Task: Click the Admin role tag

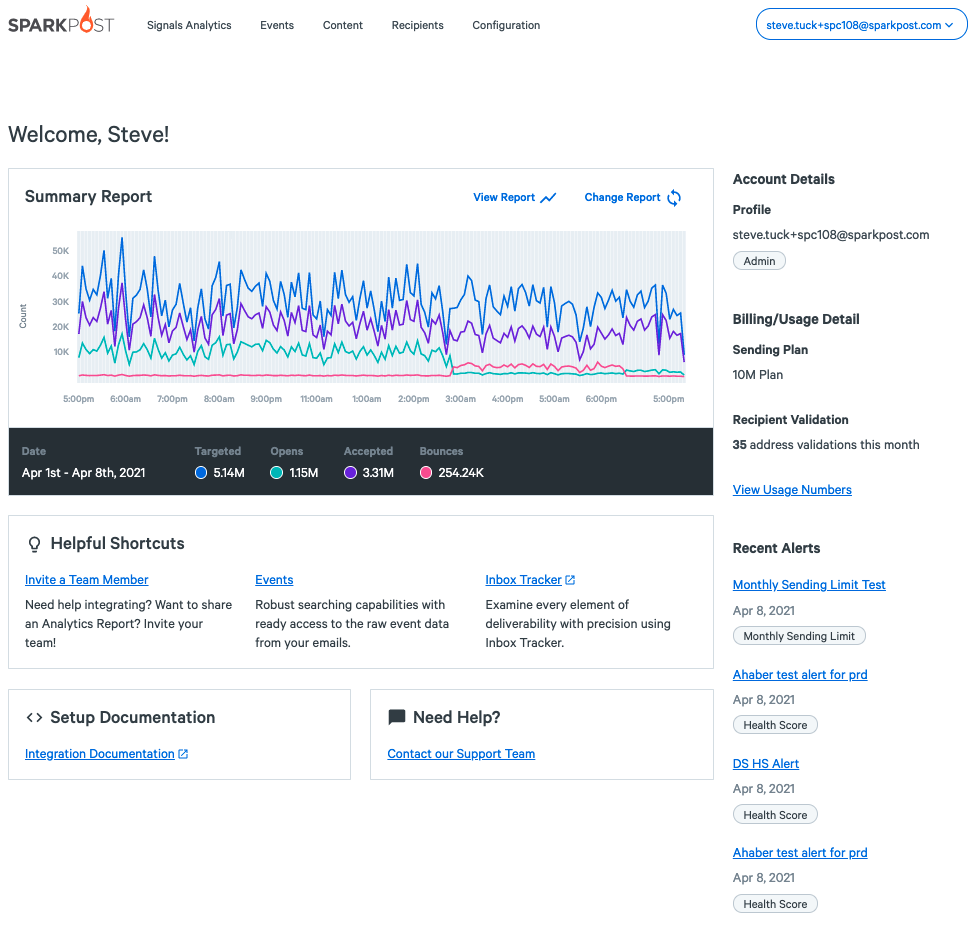Action: coord(759,261)
